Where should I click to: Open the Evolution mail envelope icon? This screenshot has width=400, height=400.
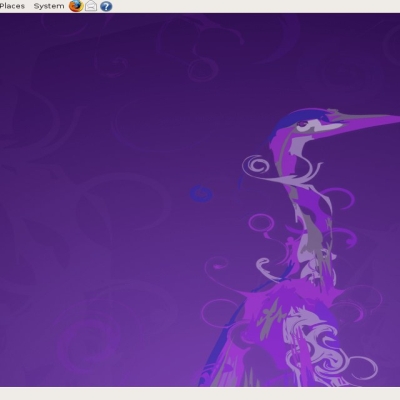pyautogui.click(x=91, y=6)
